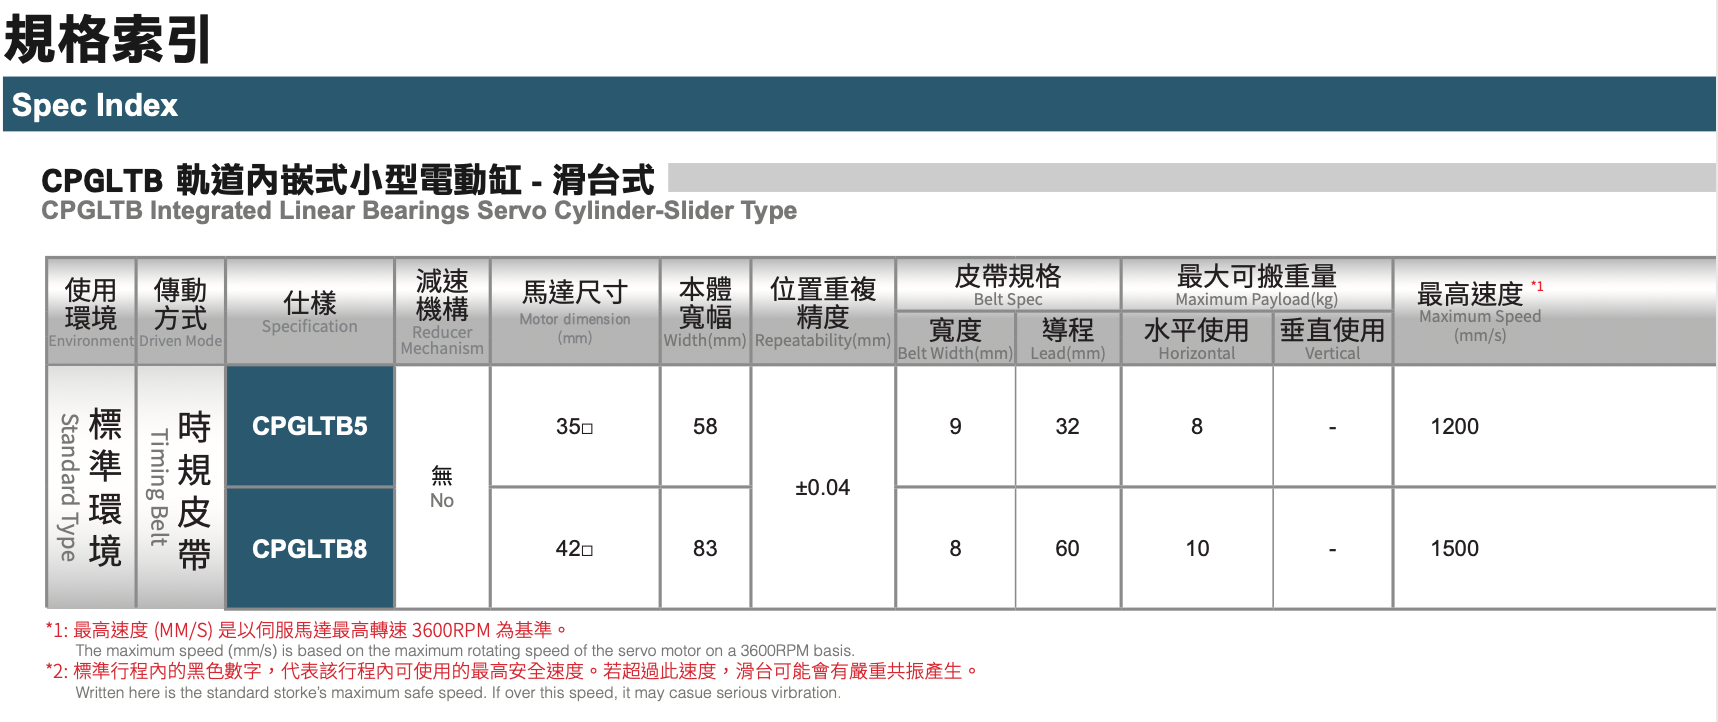
Task: Select the Timing Belt driven mode cell
Action: click(180, 487)
